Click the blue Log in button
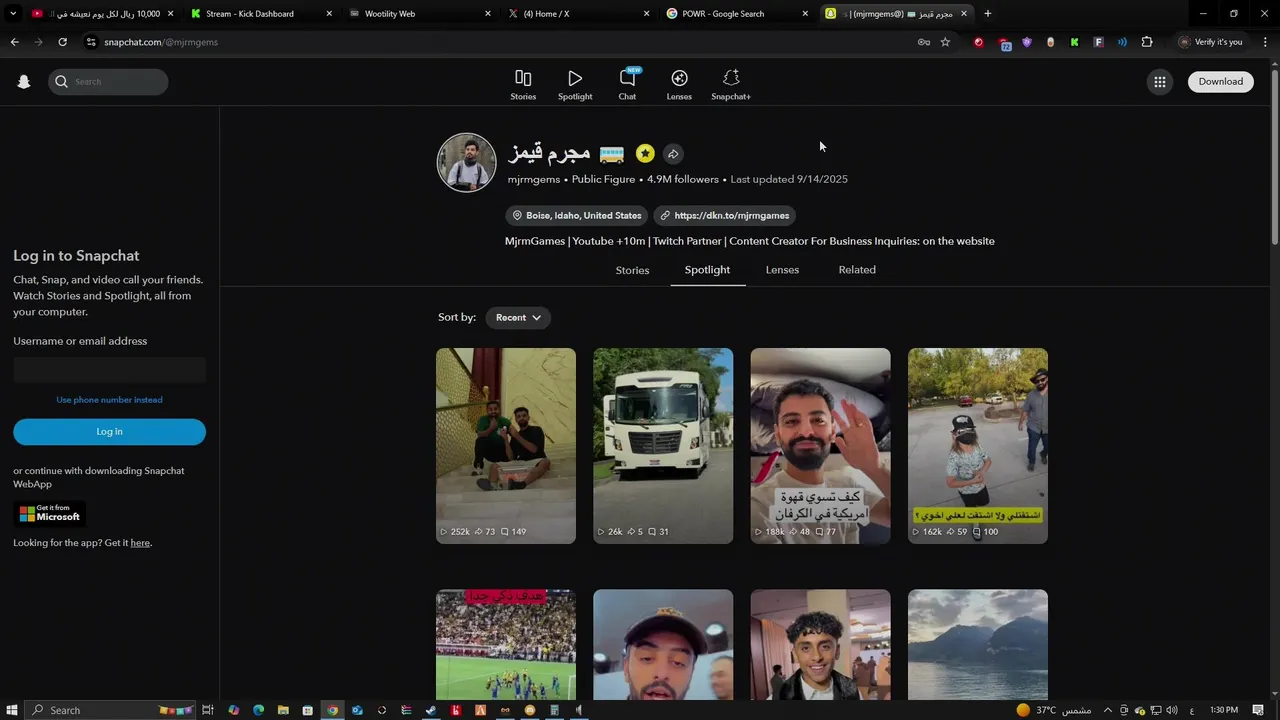This screenshot has height=720, width=1280. pyautogui.click(x=109, y=432)
